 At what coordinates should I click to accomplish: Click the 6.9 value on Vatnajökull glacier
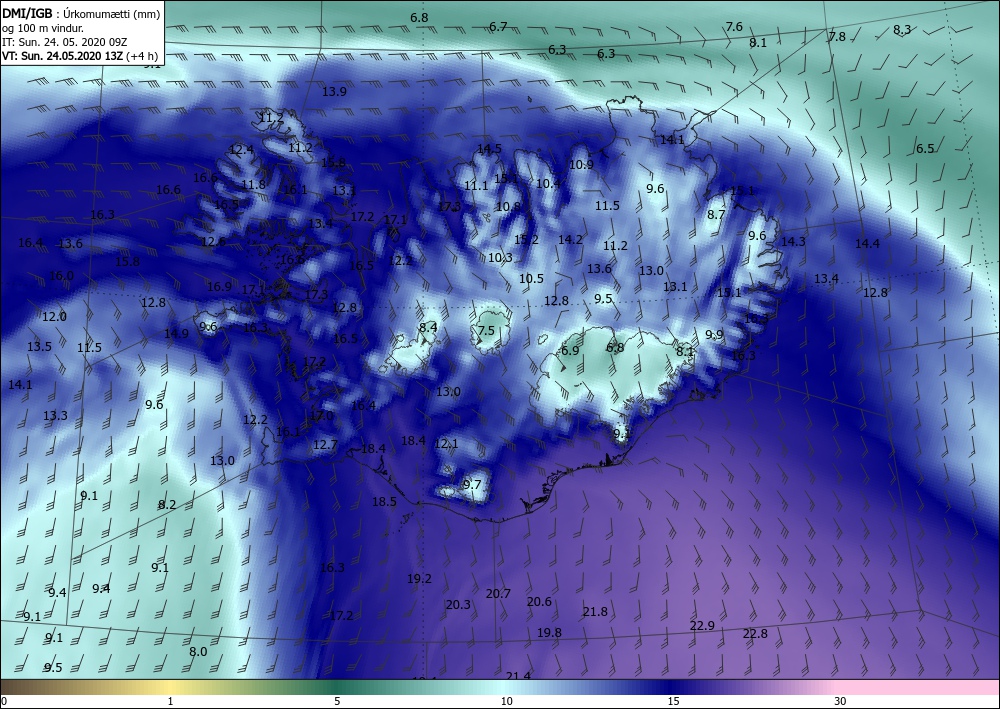pyautogui.click(x=570, y=351)
